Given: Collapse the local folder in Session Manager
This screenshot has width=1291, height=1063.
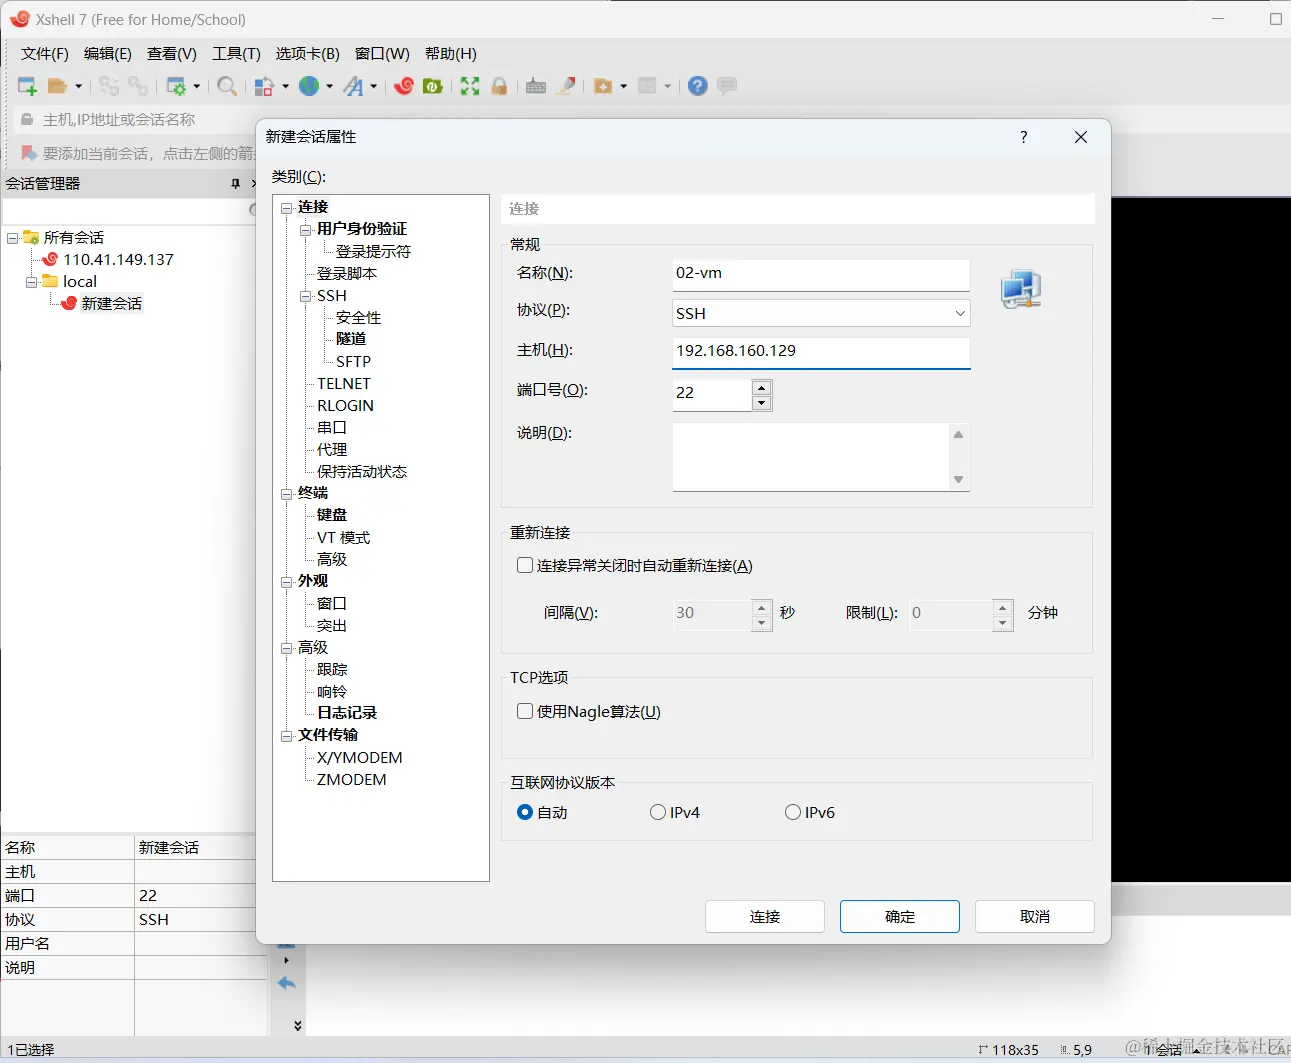Looking at the screenshot, I should [x=32, y=282].
